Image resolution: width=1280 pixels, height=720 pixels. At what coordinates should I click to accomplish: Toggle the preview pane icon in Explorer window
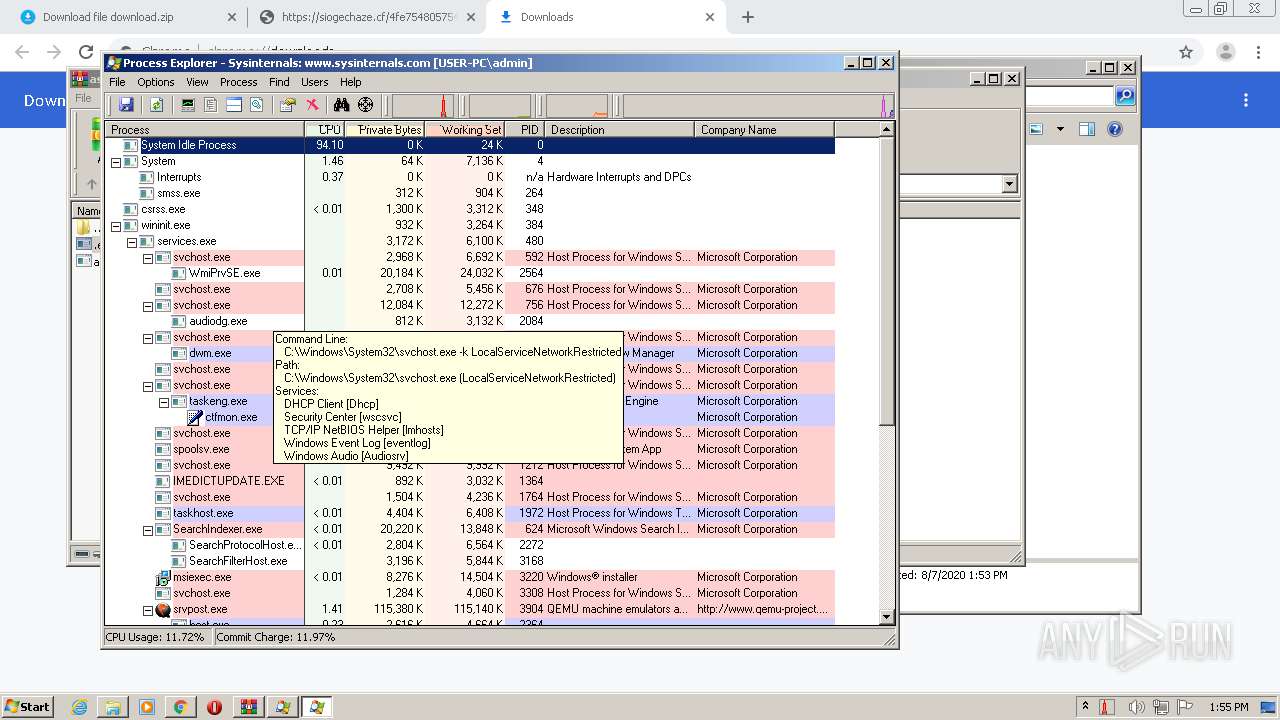point(1087,129)
